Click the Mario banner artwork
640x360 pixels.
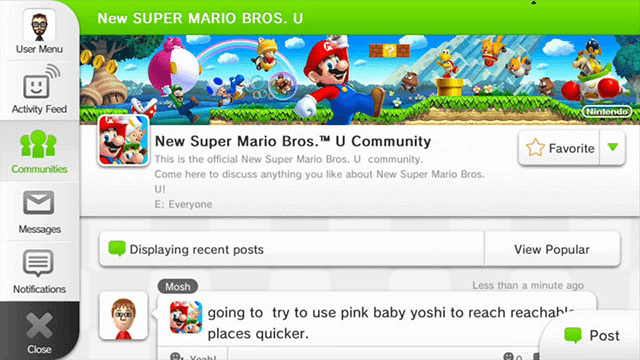coord(360,80)
